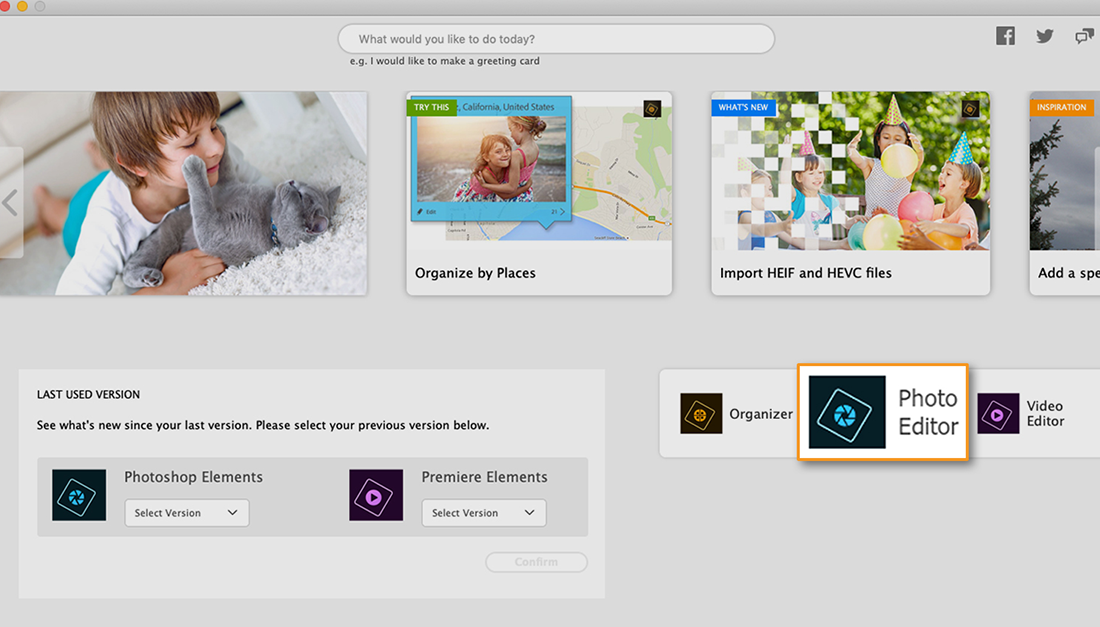
Task: Click the tutorials icon beside Twitter
Action: click(1084, 35)
